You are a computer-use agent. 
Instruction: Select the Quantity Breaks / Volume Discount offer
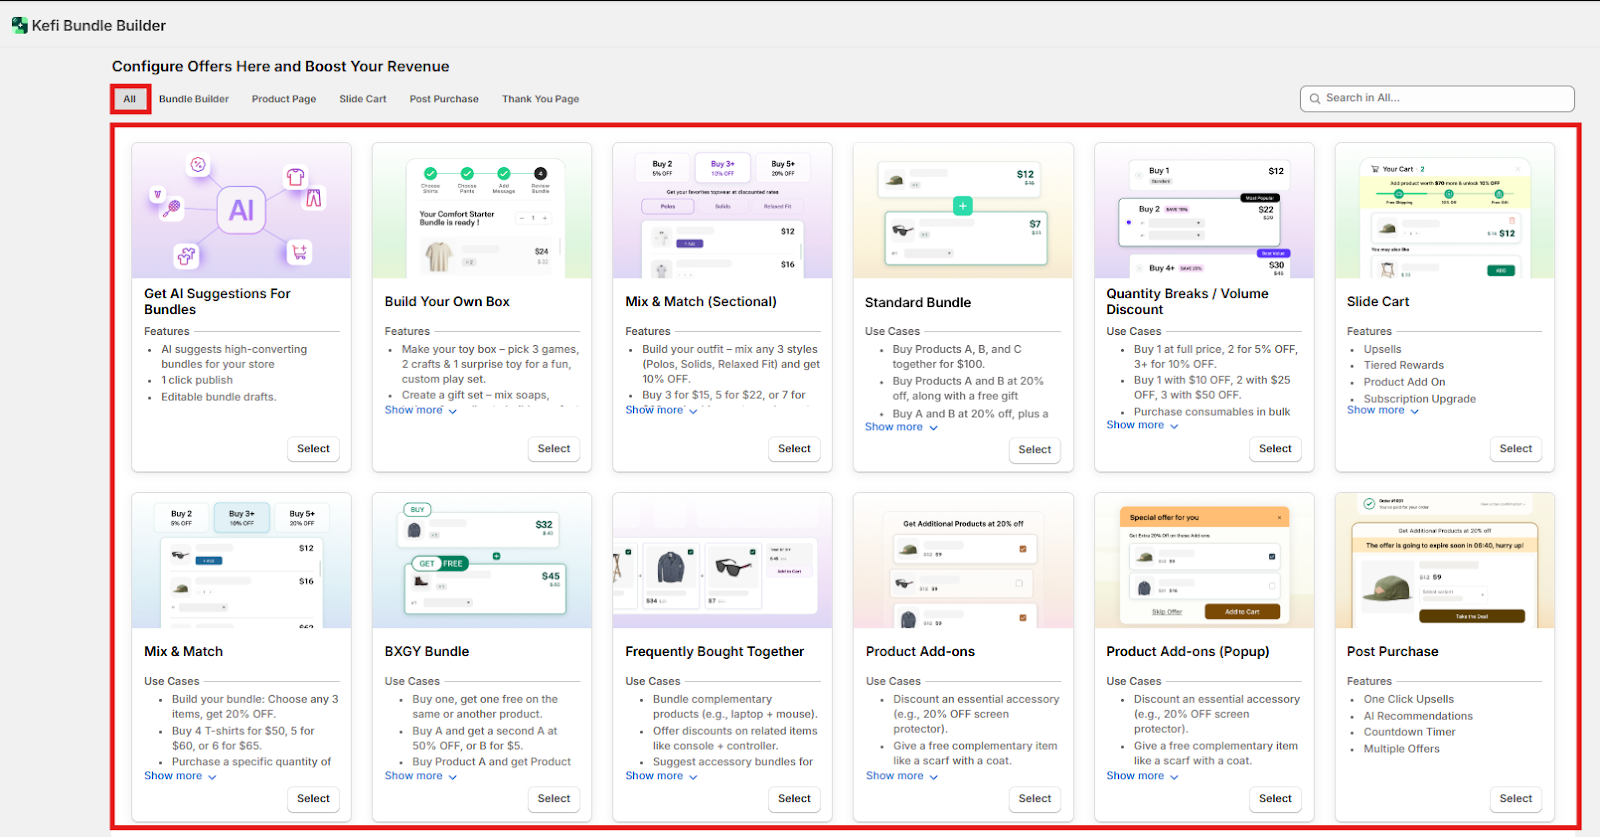pos(1275,449)
